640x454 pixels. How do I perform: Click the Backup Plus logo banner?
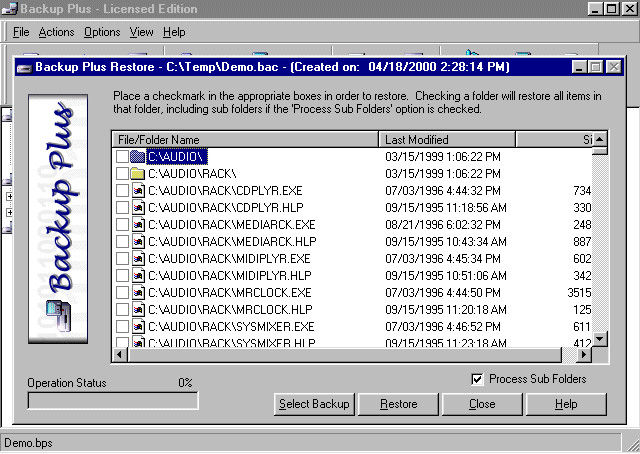tap(58, 219)
